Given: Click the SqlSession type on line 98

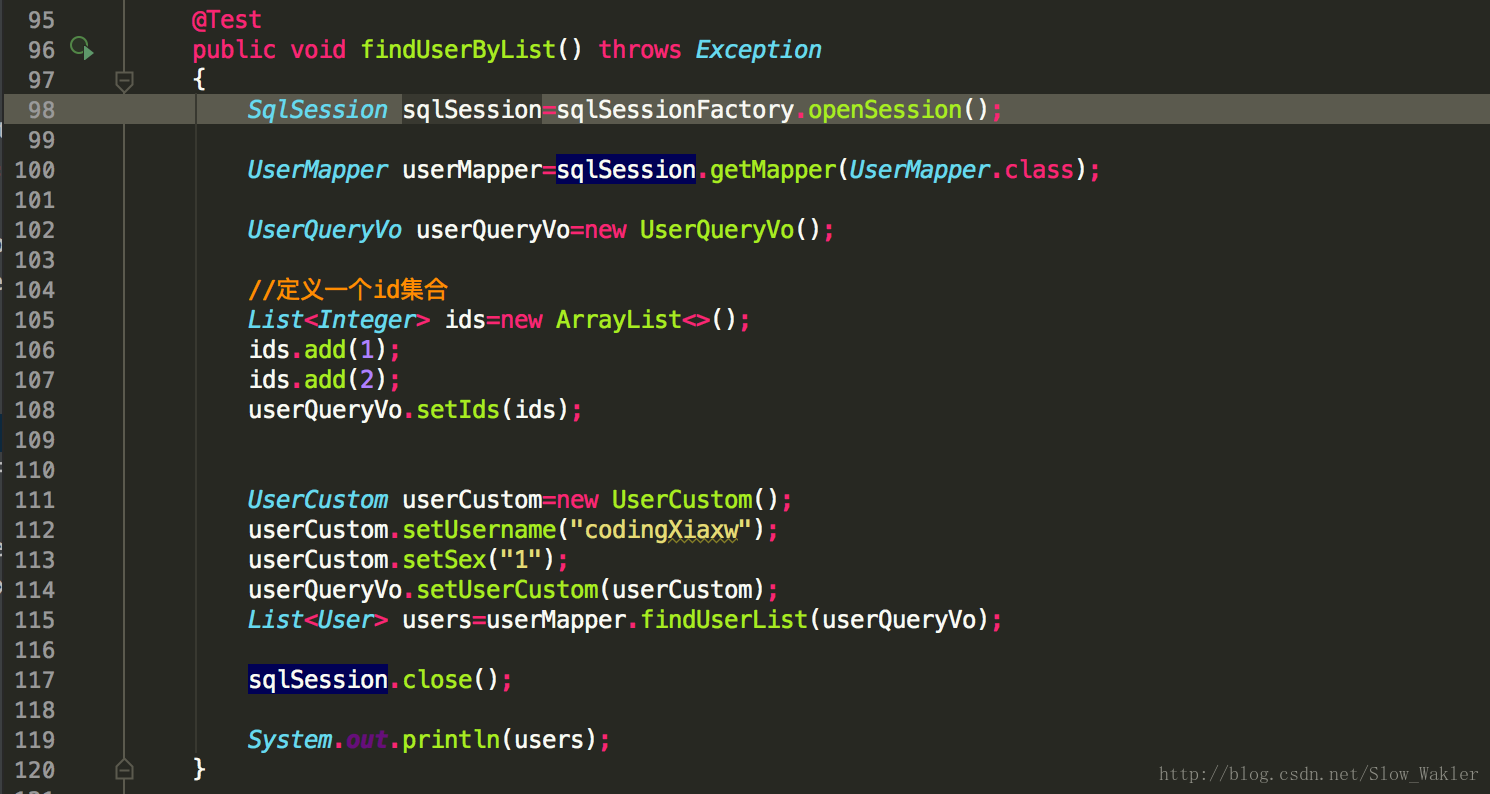Looking at the screenshot, I should [x=318, y=110].
